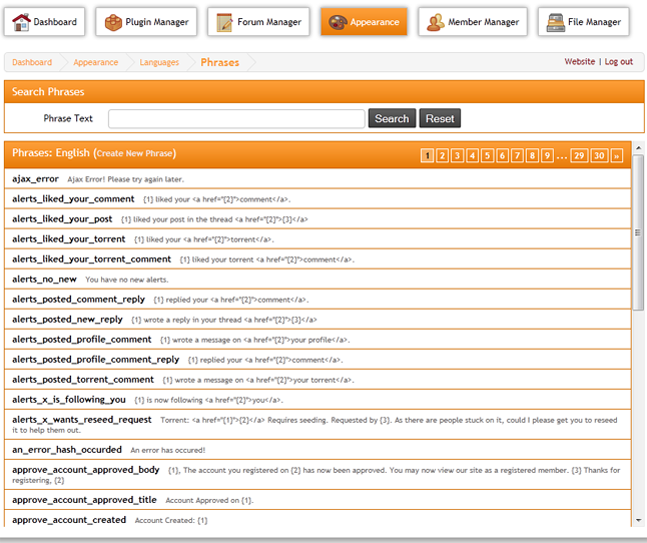This screenshot has height=543, width=647.
Task: Go to page 8 of phrases
Action: (532, 156)
